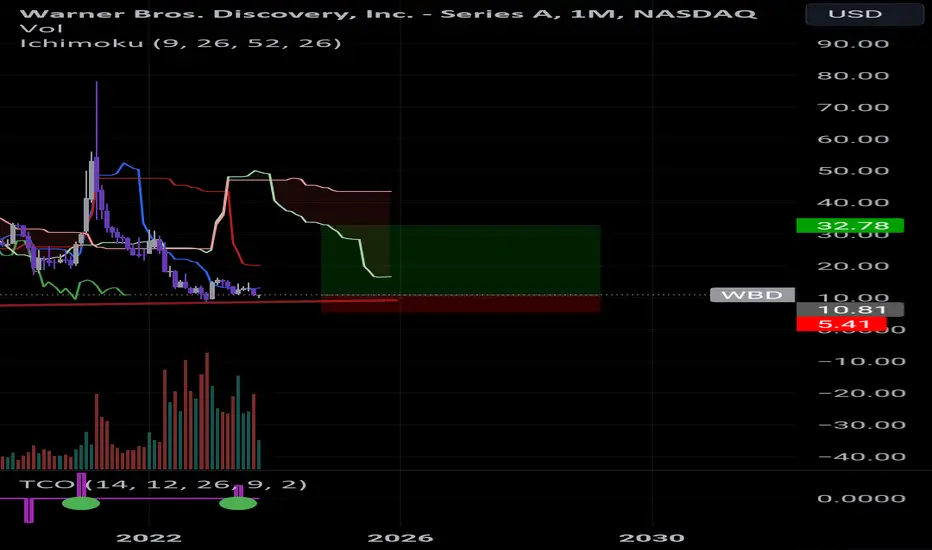Viewport: 932px width, 550px height.
Task: Click the 60.00 price scale label
Action: click(853, 139)
